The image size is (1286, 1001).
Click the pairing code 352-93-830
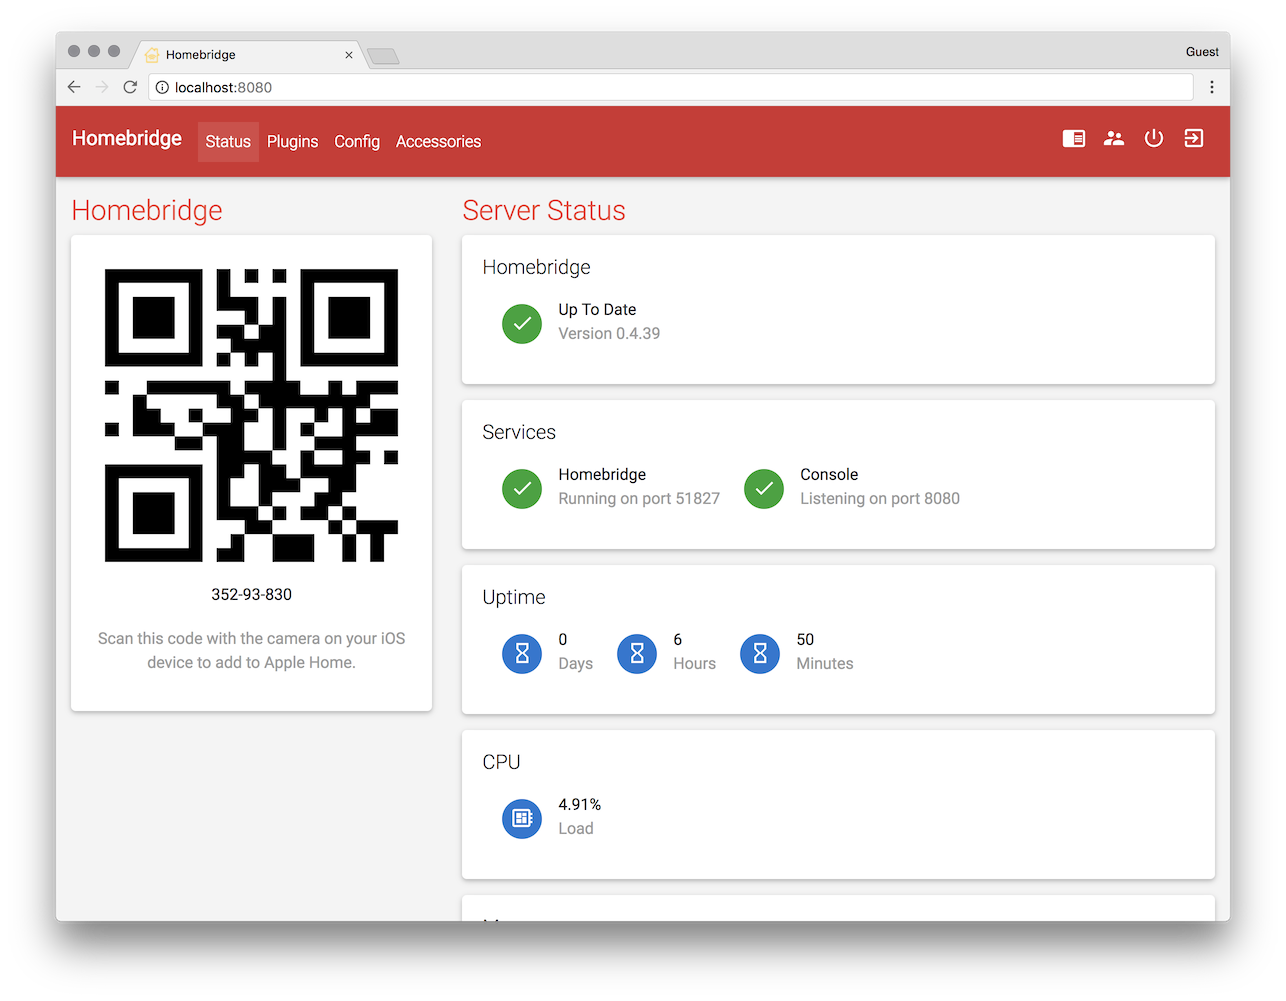(251, 594)
